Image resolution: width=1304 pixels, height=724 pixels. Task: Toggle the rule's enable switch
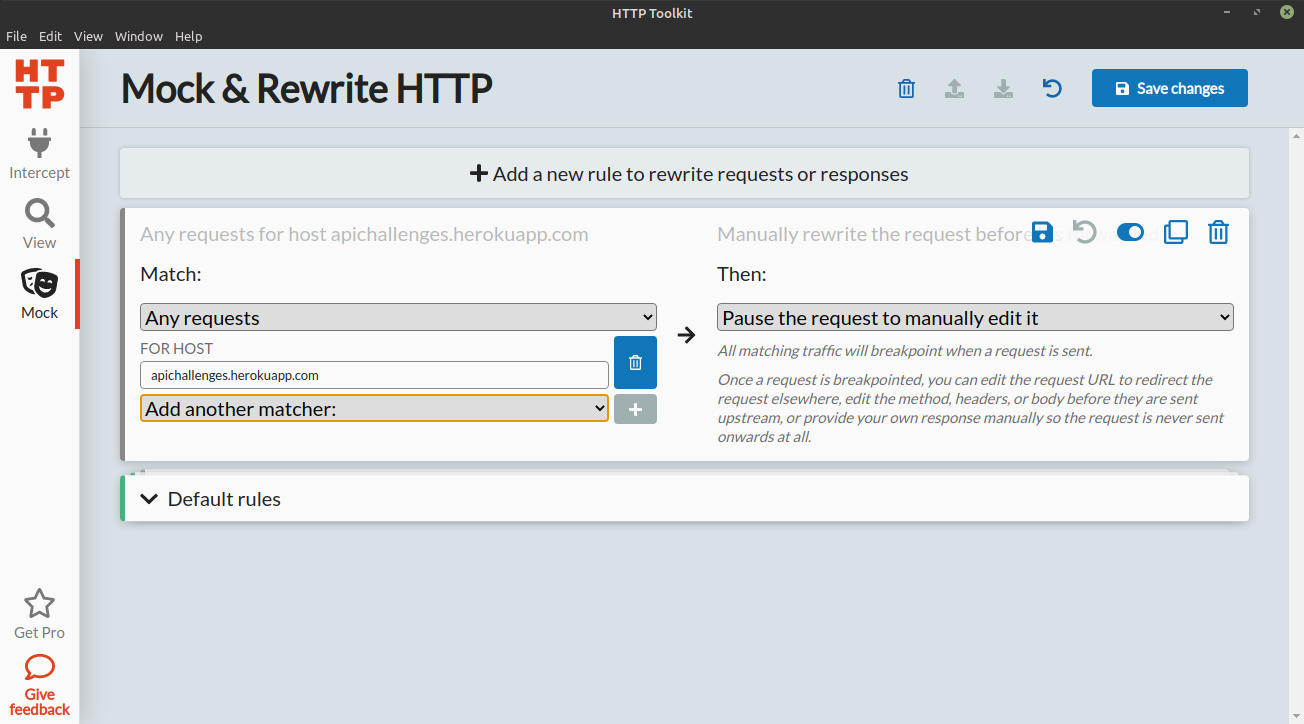click(x=1130, y=233)
